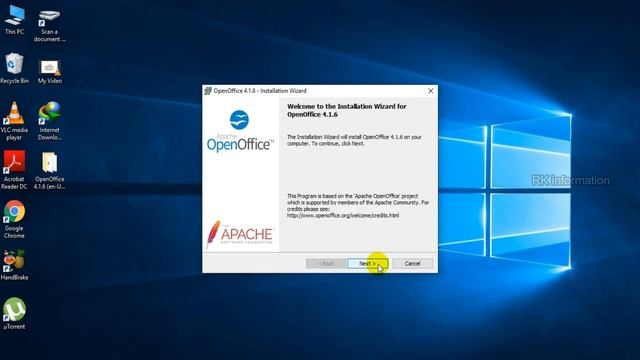Click the Apache Software Foundation logo

pyautogui.click(x=240, y=234)
